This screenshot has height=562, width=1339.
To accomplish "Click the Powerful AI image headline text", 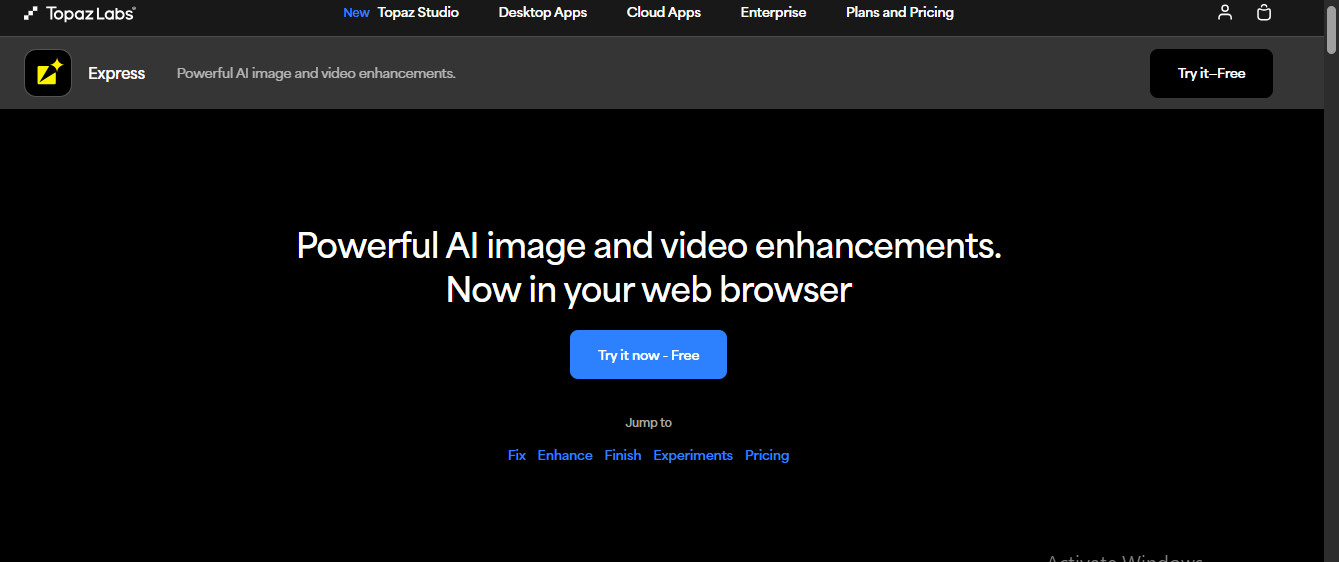I will (x=648, y=246).
